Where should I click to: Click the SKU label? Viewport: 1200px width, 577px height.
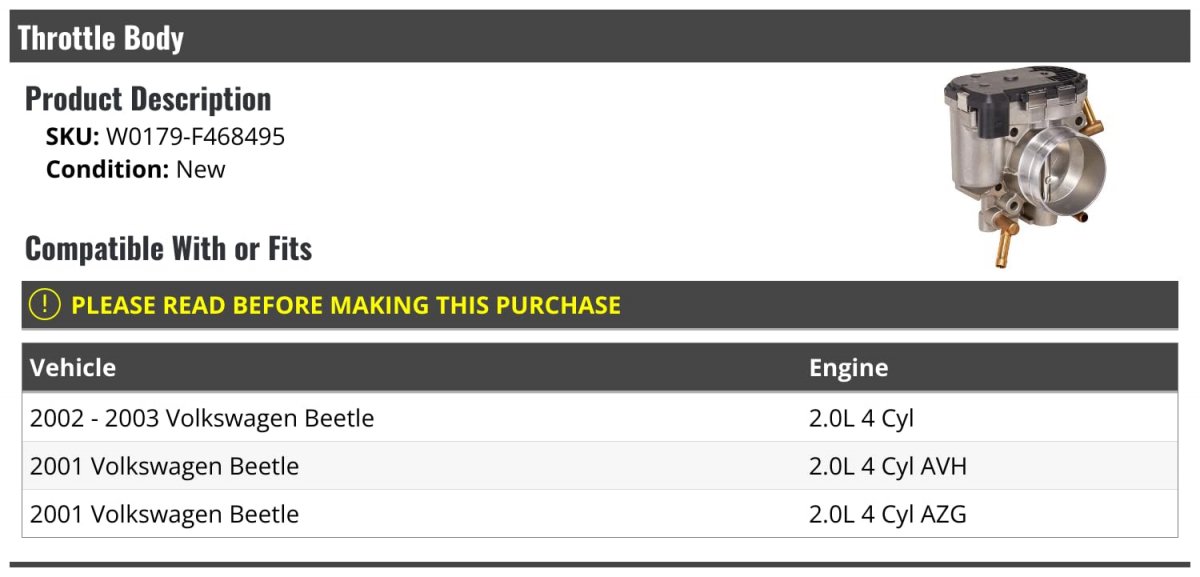click(x=72, y=137)
